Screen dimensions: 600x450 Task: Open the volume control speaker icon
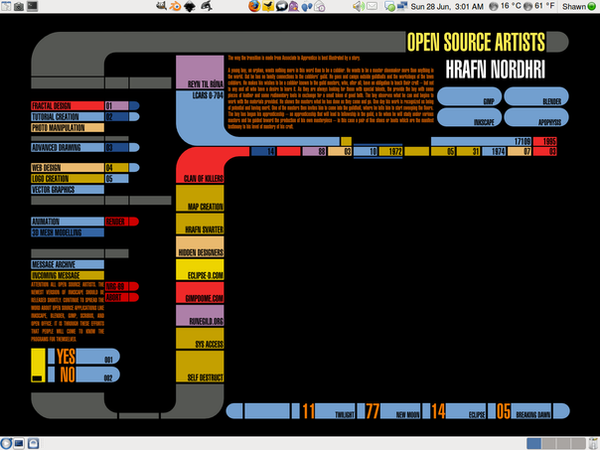[358, 6]
